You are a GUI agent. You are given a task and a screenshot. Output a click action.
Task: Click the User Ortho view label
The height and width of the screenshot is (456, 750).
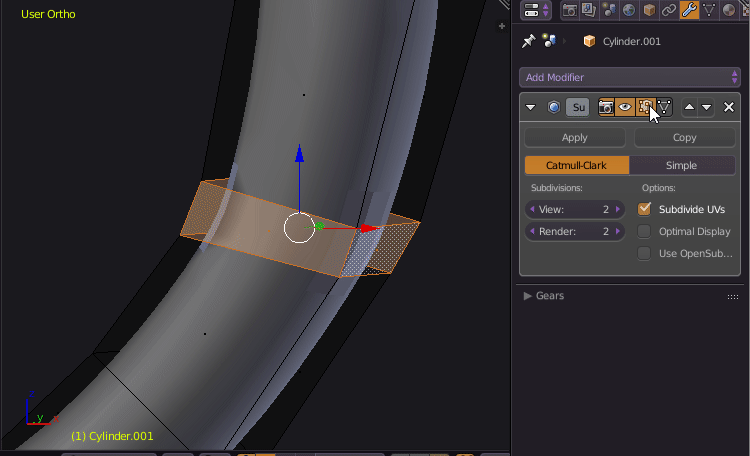coord(48,14)
